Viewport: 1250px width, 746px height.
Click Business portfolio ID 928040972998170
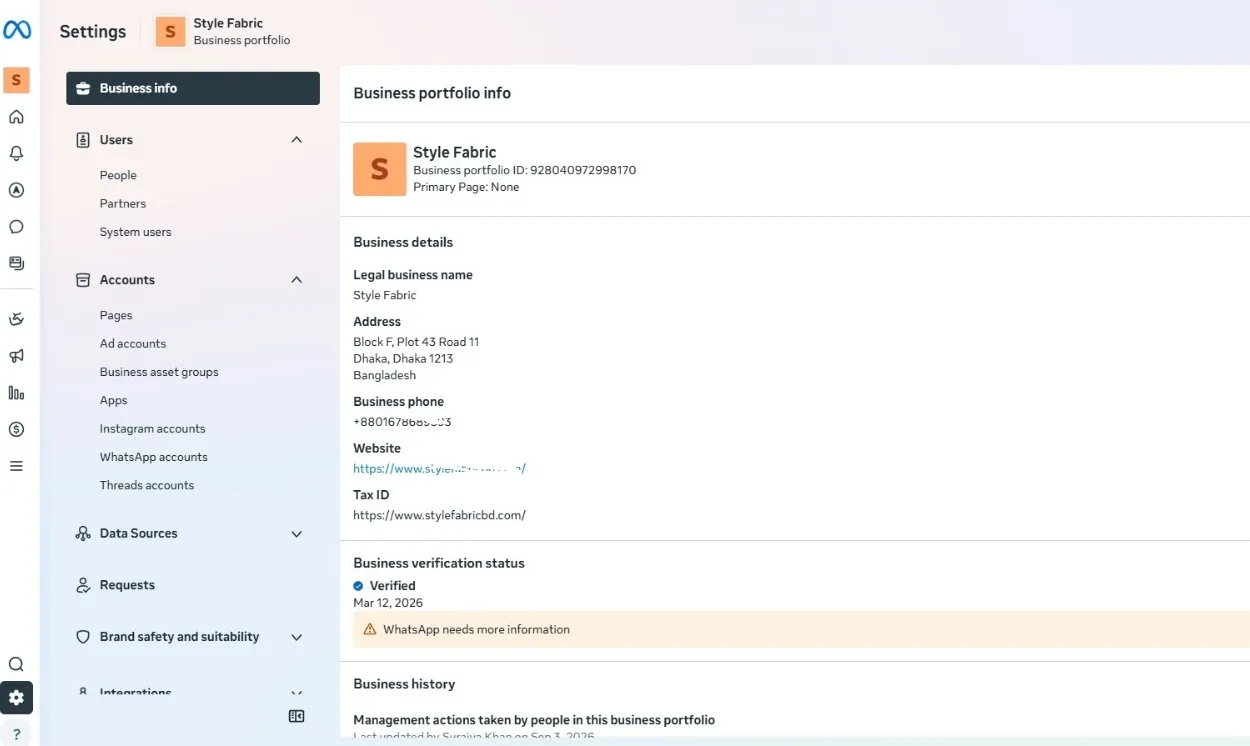point(525,170)
